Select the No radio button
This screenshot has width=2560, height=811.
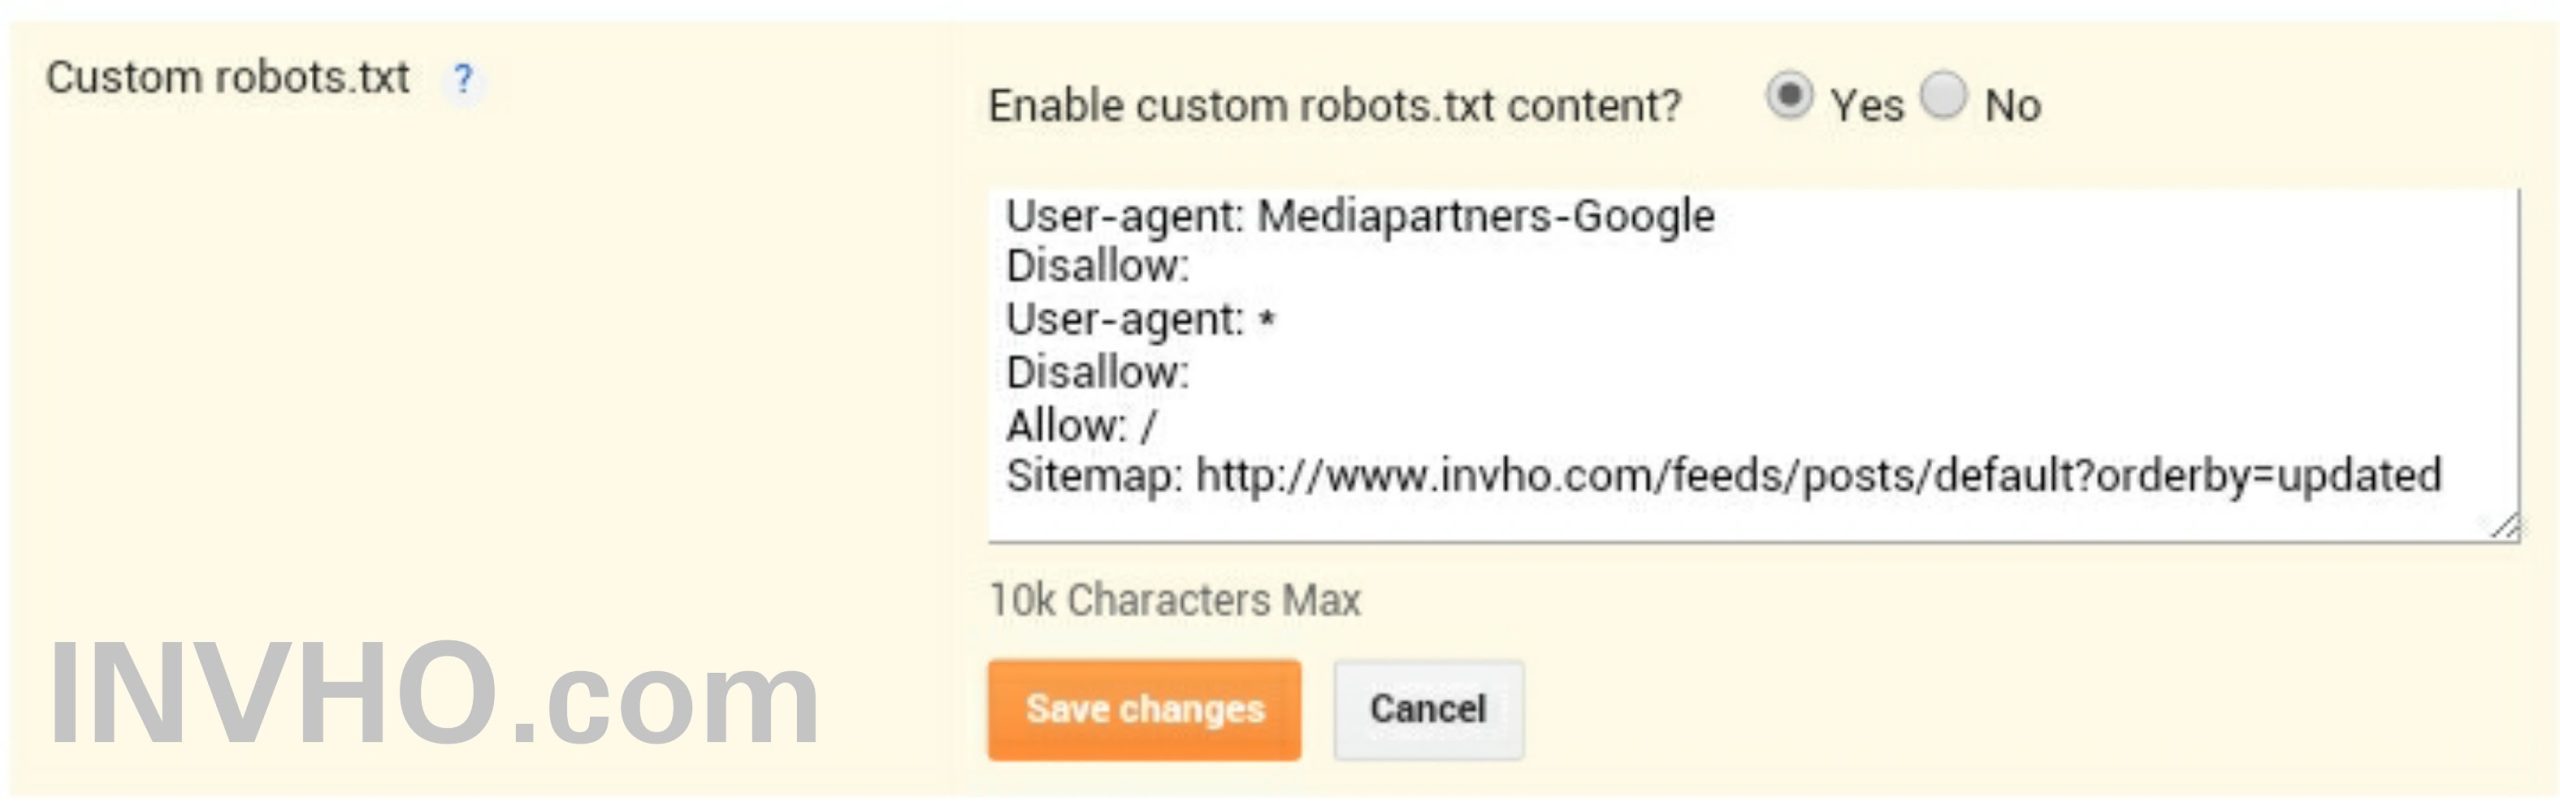click(1944, 96)
